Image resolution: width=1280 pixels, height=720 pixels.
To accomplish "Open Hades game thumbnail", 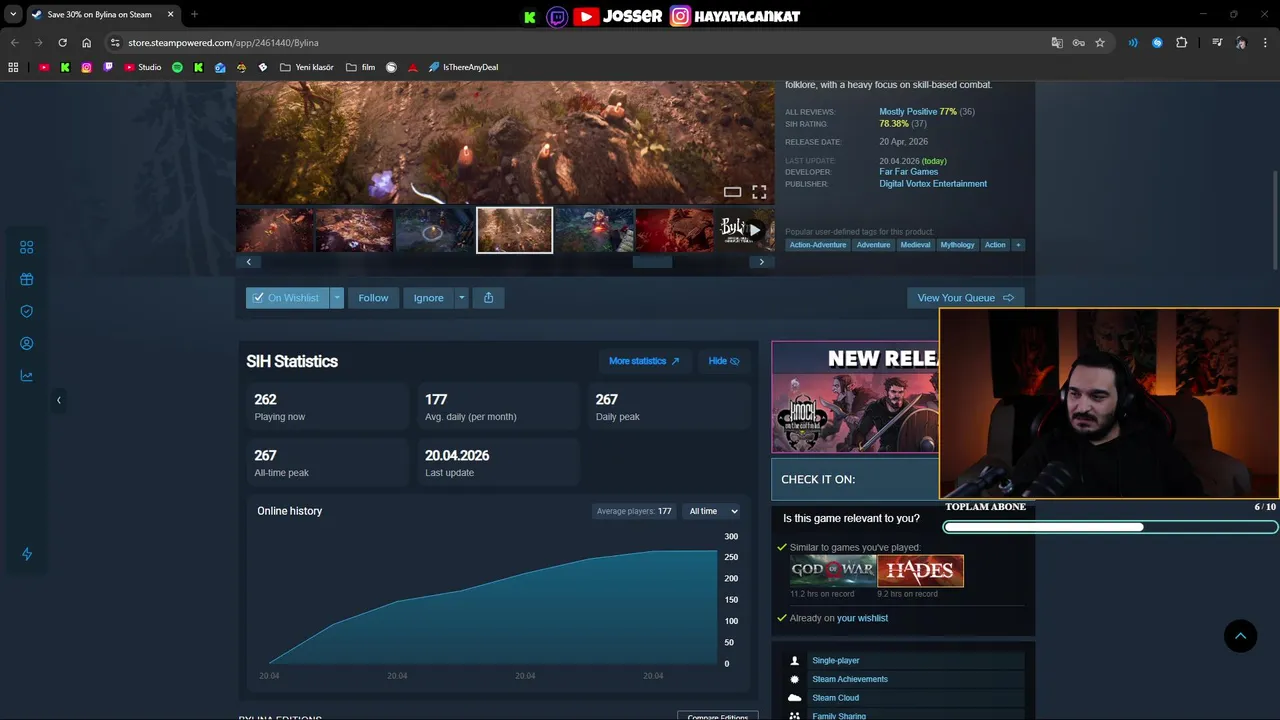I will pyautogui.click(x=921, y=571).
